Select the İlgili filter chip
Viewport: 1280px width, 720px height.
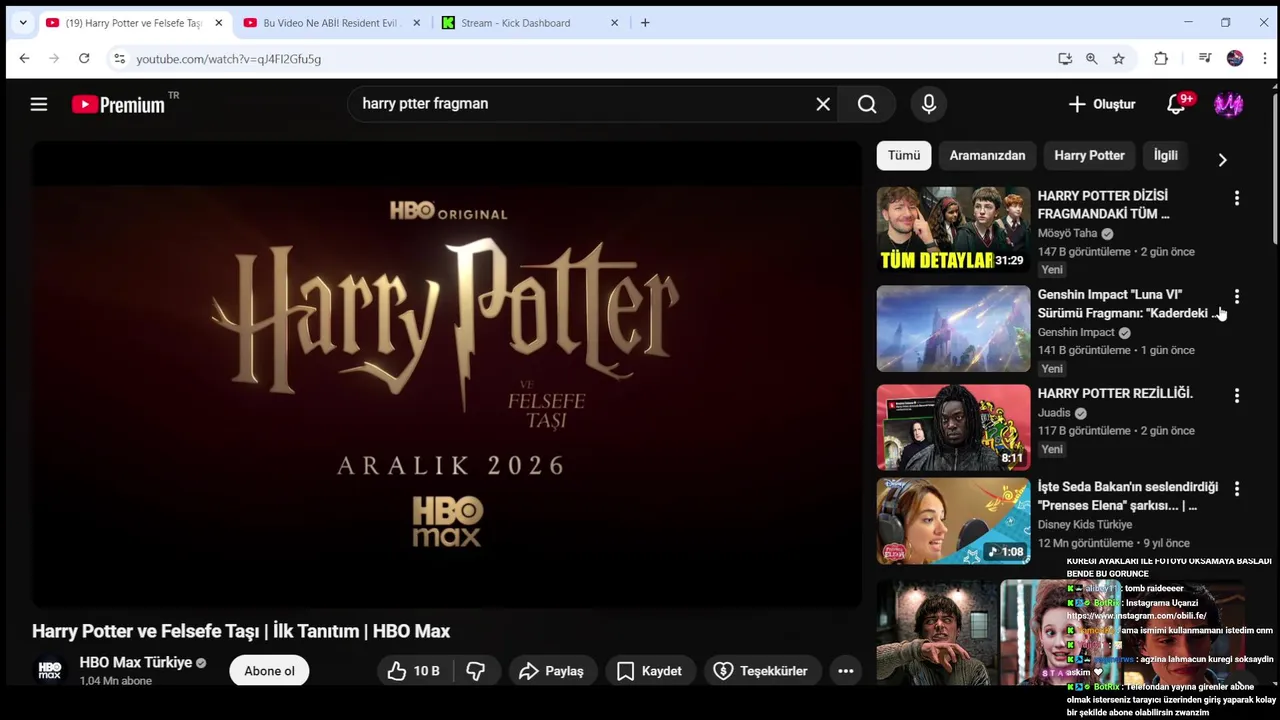tap(1165, 155)
